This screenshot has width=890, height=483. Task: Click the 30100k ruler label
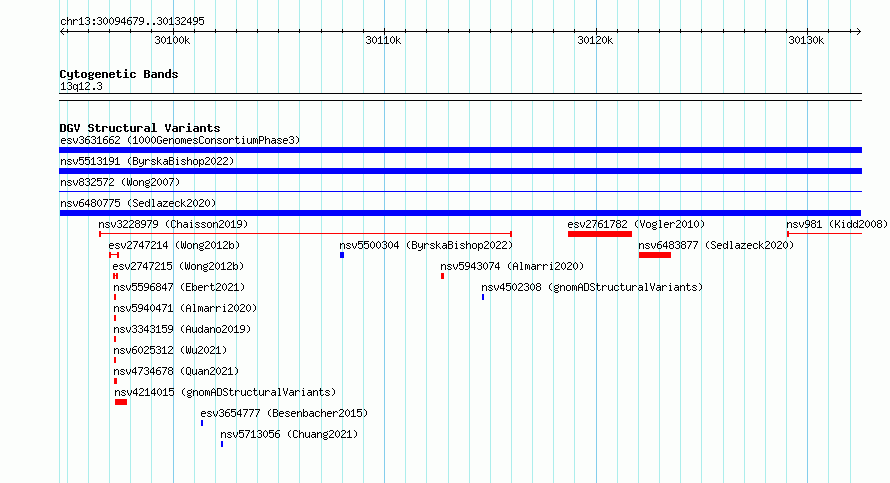172,40
